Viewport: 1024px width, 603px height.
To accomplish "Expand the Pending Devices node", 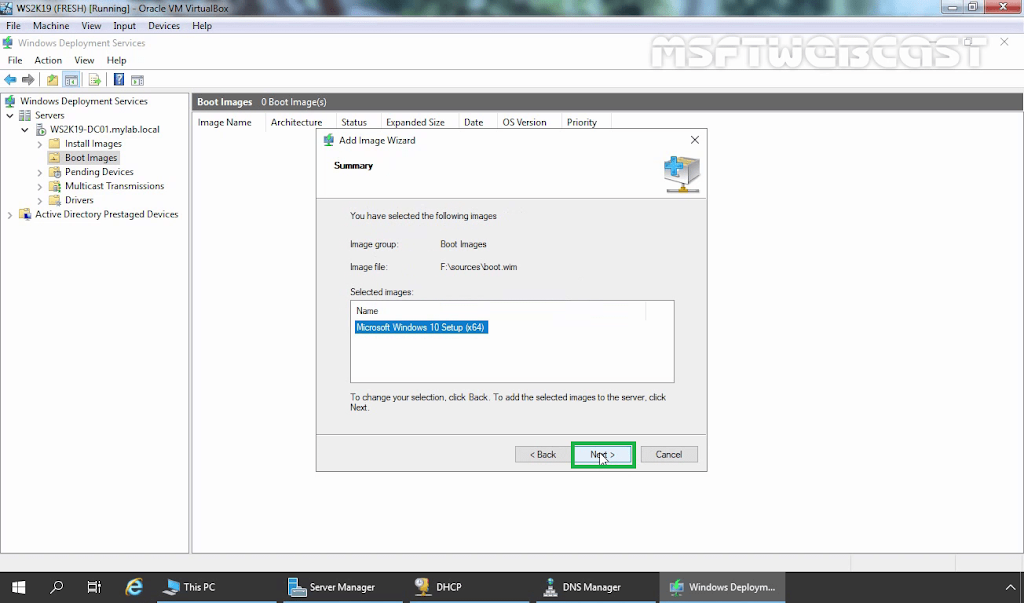I will click(40, 172).
